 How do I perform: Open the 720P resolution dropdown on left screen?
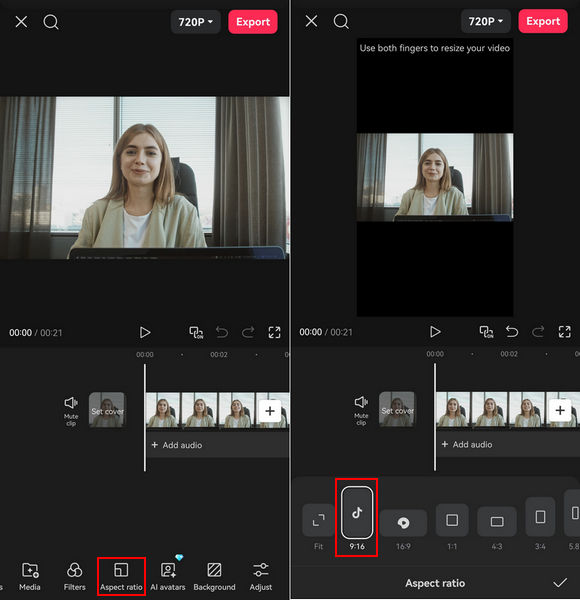click(196, 22)
